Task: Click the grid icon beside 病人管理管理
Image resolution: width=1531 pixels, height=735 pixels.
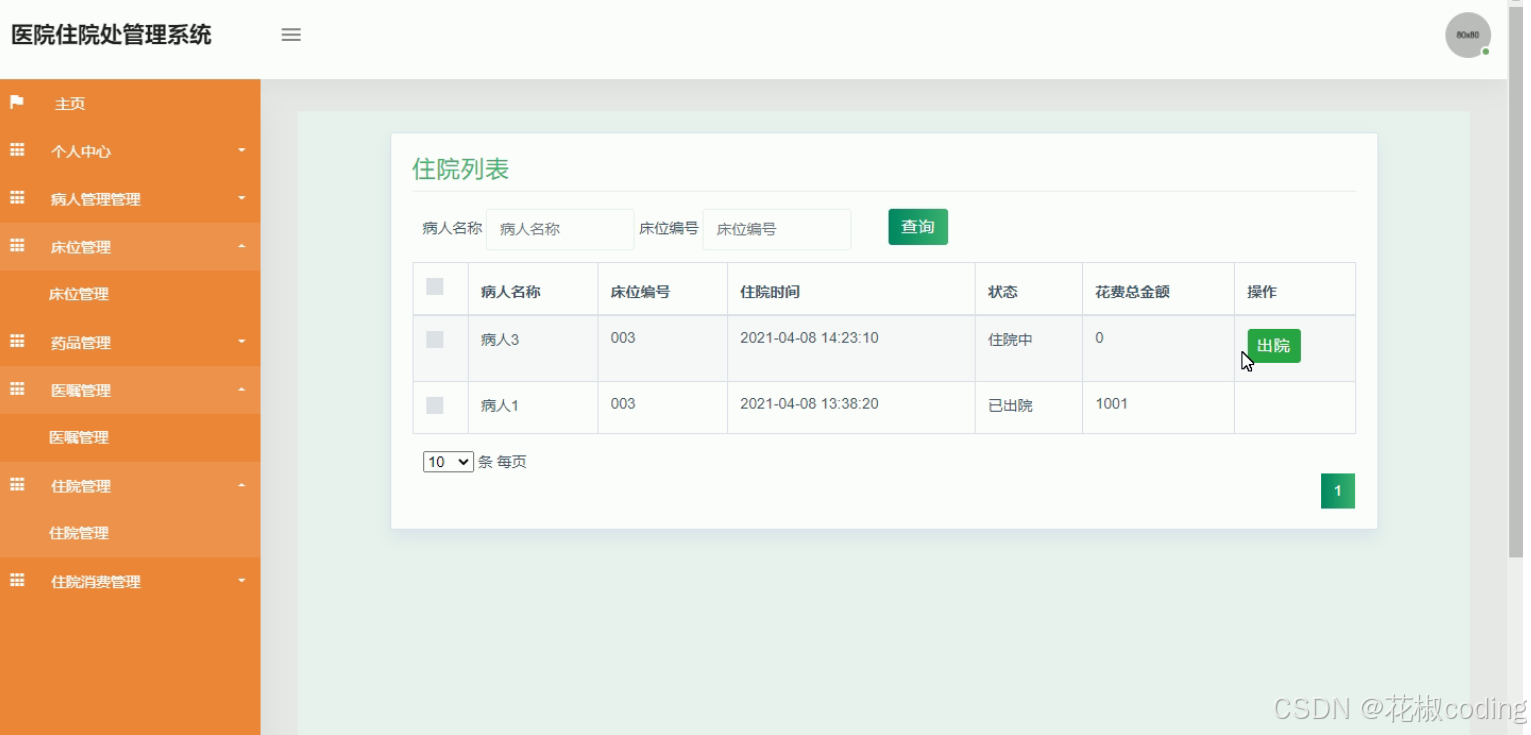Action: 15,198
